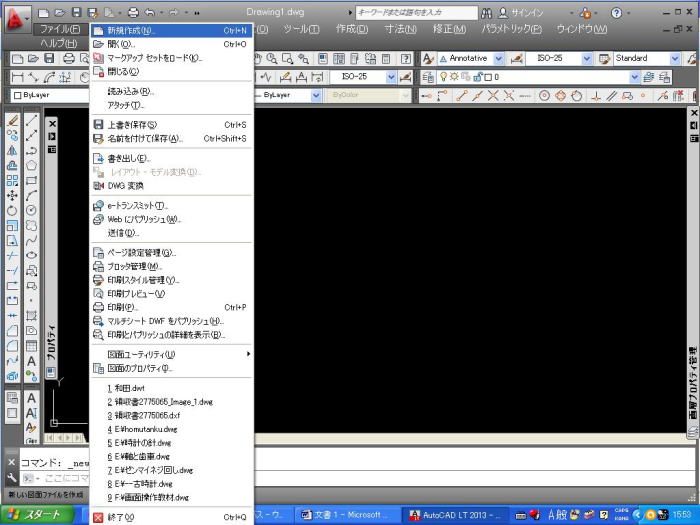Select the Chamfer tool
Viewport: 700px width, 525px height.
[12, 331]
